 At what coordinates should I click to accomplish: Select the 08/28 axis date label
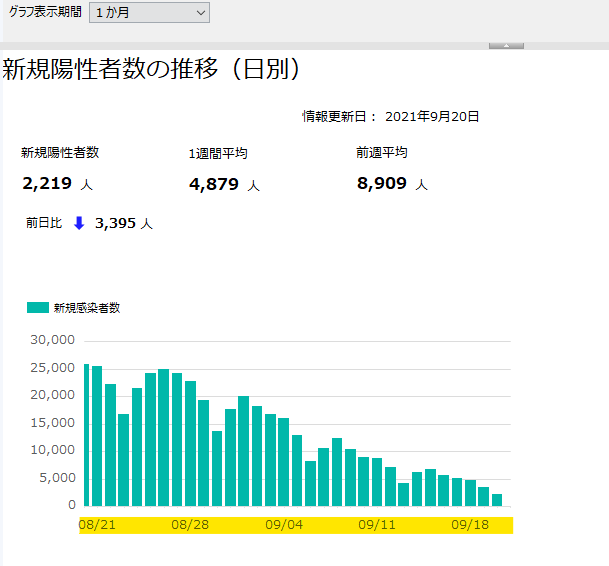(188, 525)
